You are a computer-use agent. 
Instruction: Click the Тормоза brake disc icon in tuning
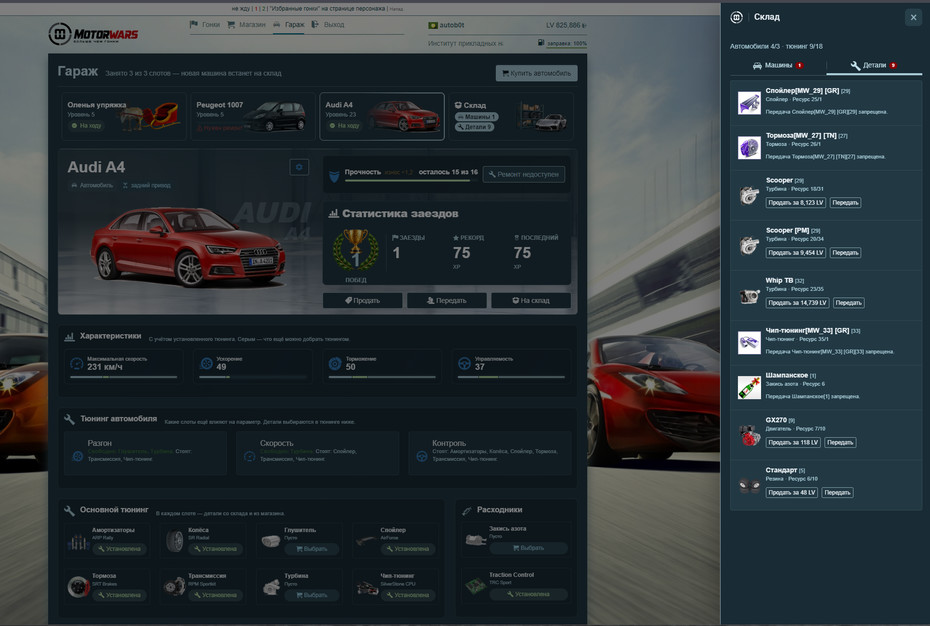(x=78, y=586)
